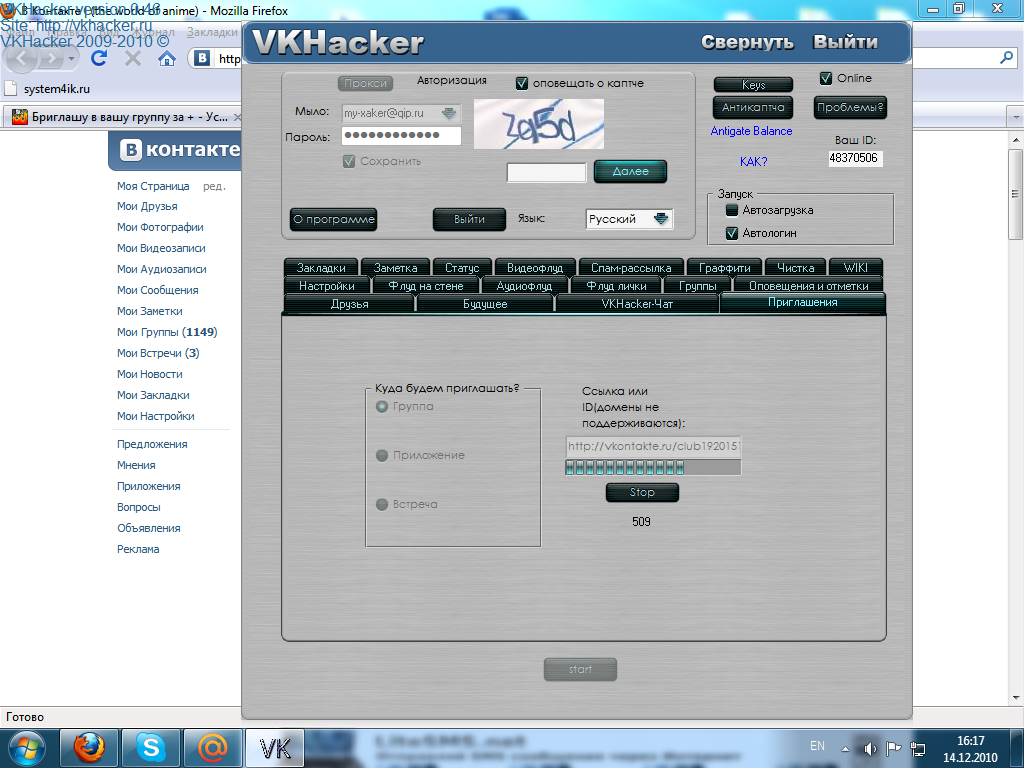The height and width of the screenshot is (768, 1024).
Task: Open Мои Группы in VKontakte sidebar
Action: point(167,332)
